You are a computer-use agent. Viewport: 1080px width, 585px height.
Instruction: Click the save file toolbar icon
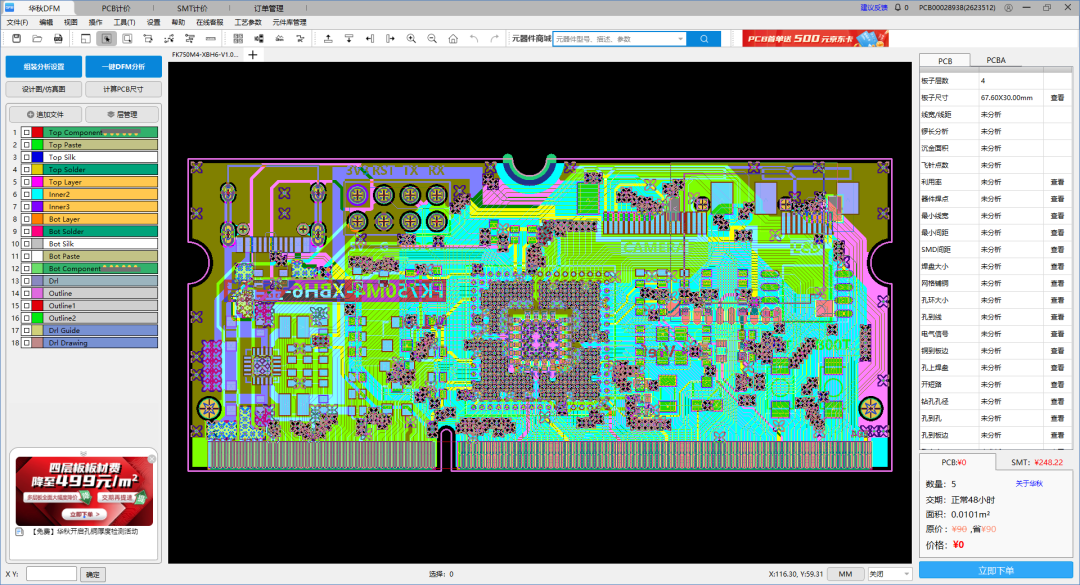(15, 38)
